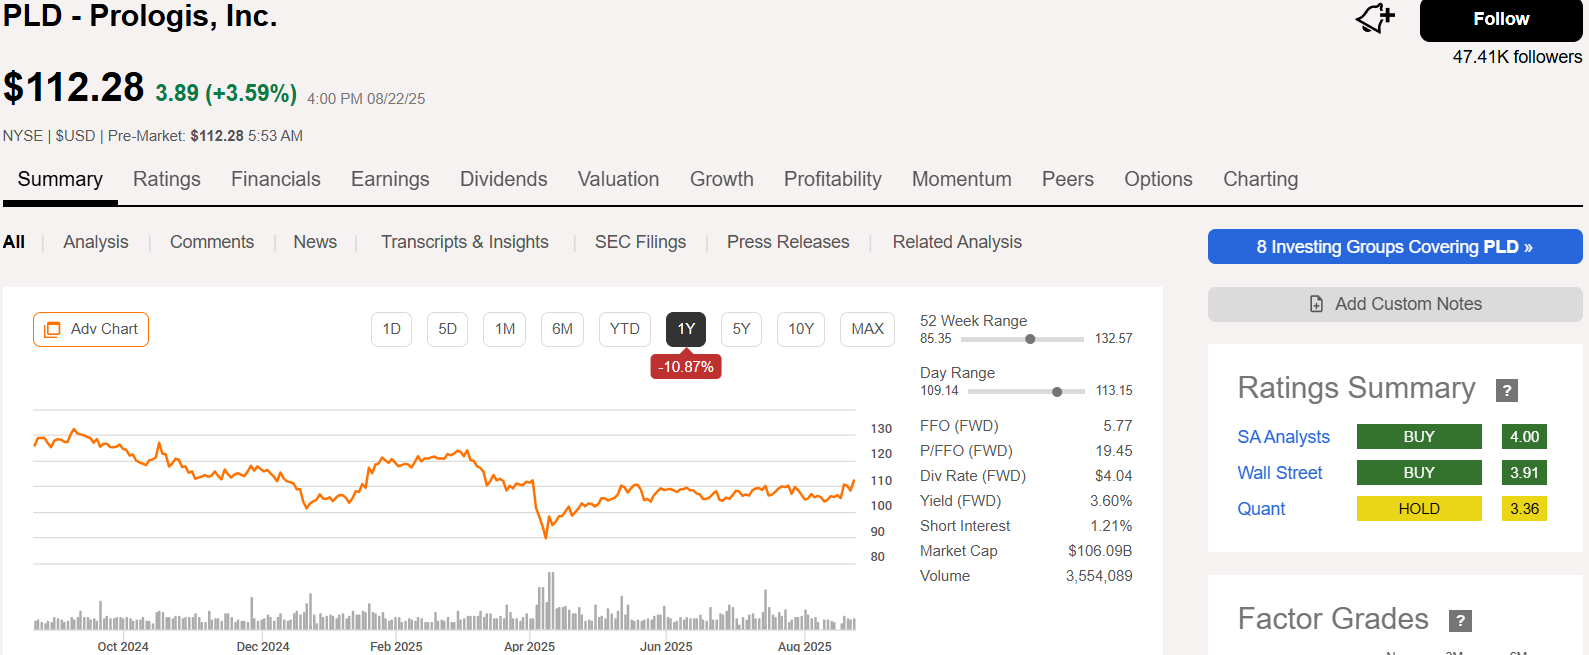The image size is (1589, 655).
Task: Click the PLD - Prologis, Inc. title
Action: 140,16
